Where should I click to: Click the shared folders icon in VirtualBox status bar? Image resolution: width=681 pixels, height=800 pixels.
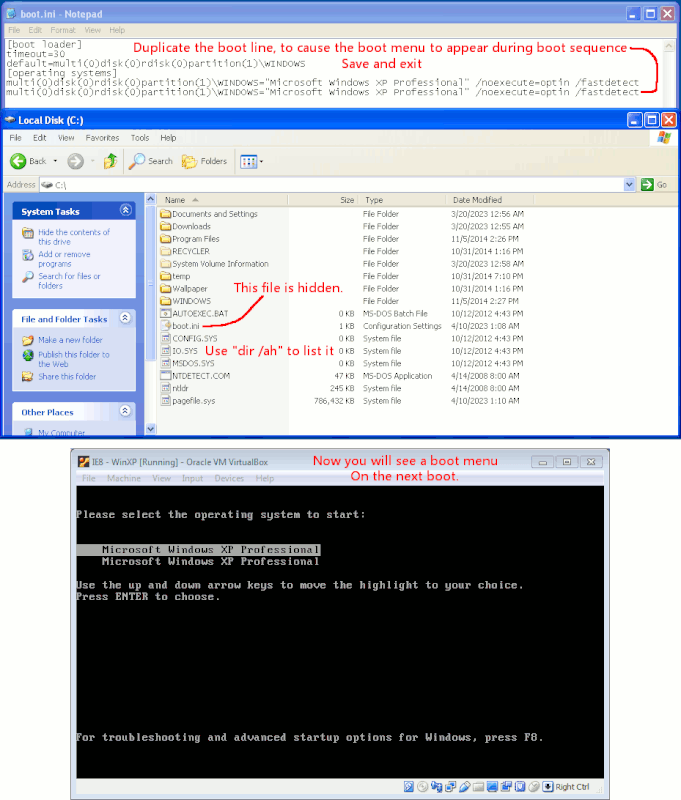(478, 787)
